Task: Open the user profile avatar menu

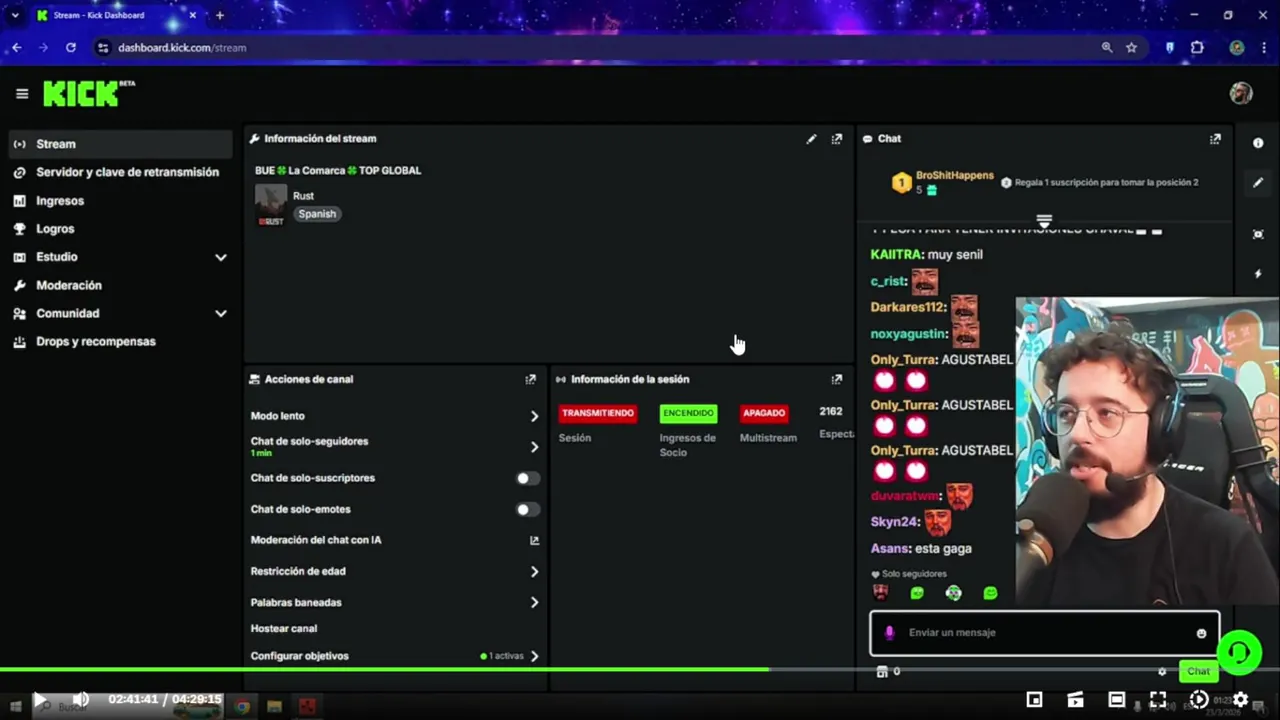Action: pos(1241,93)
